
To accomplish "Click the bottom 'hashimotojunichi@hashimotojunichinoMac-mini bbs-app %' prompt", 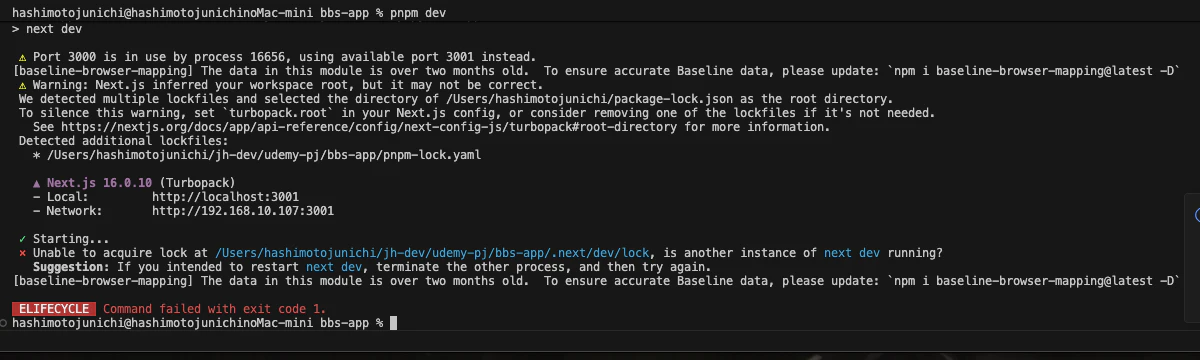I will pyautogui.click(x=198, y=323).
